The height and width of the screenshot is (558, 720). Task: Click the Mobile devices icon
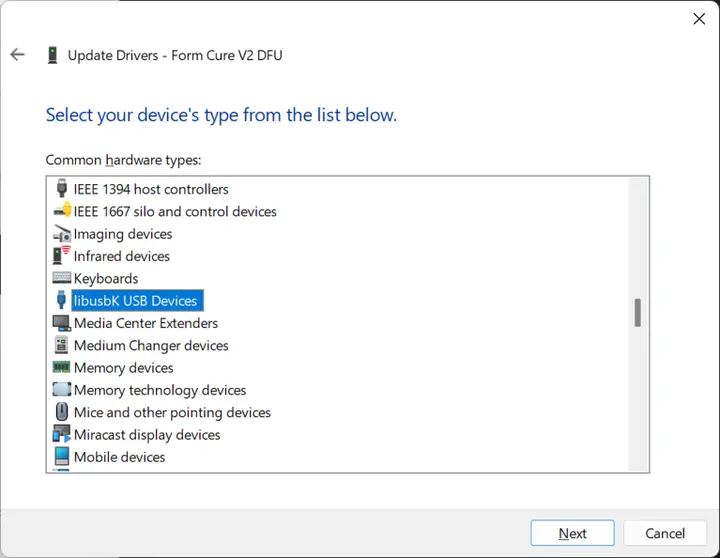pyautogui.click(x=62, y=456)
